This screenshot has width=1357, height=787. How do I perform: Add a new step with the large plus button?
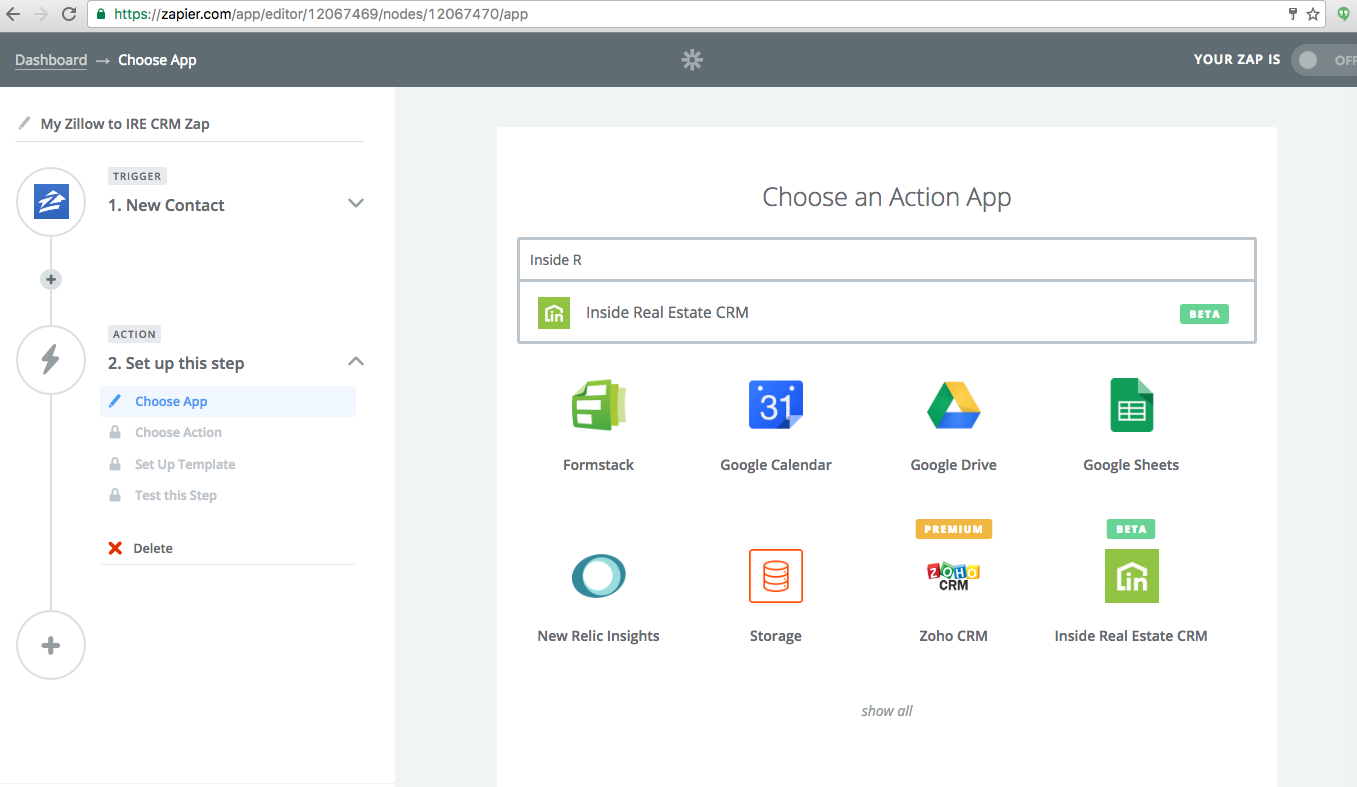point(51,645)
